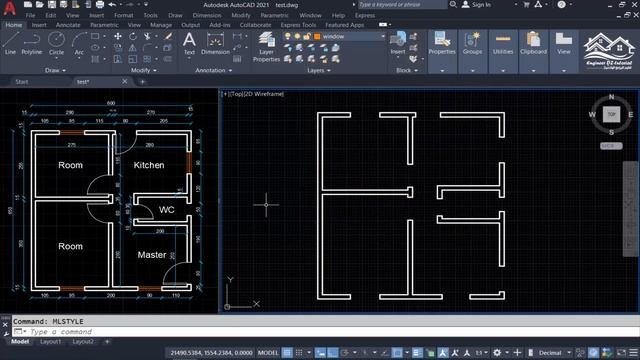Screen dimensions: 640x360
Task: Click the Plot printer icon
Action: [x=100, y=4]
